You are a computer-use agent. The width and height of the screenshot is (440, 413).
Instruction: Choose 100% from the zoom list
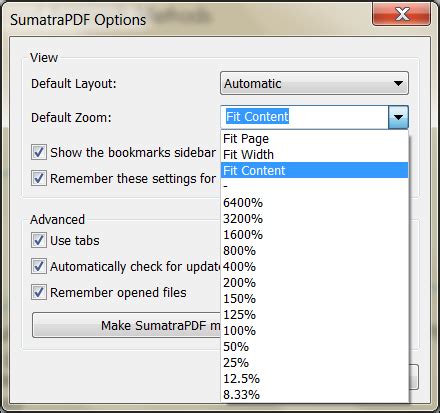point(314,330)
